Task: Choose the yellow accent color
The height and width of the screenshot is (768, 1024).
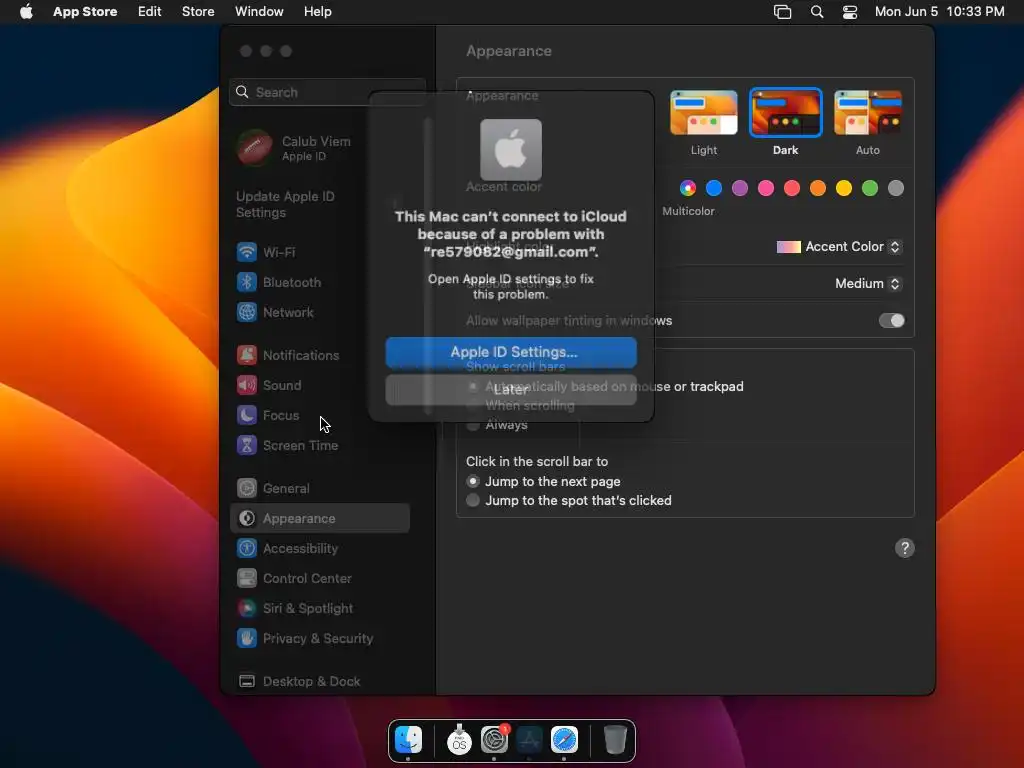Action: (x=844, y=188)
